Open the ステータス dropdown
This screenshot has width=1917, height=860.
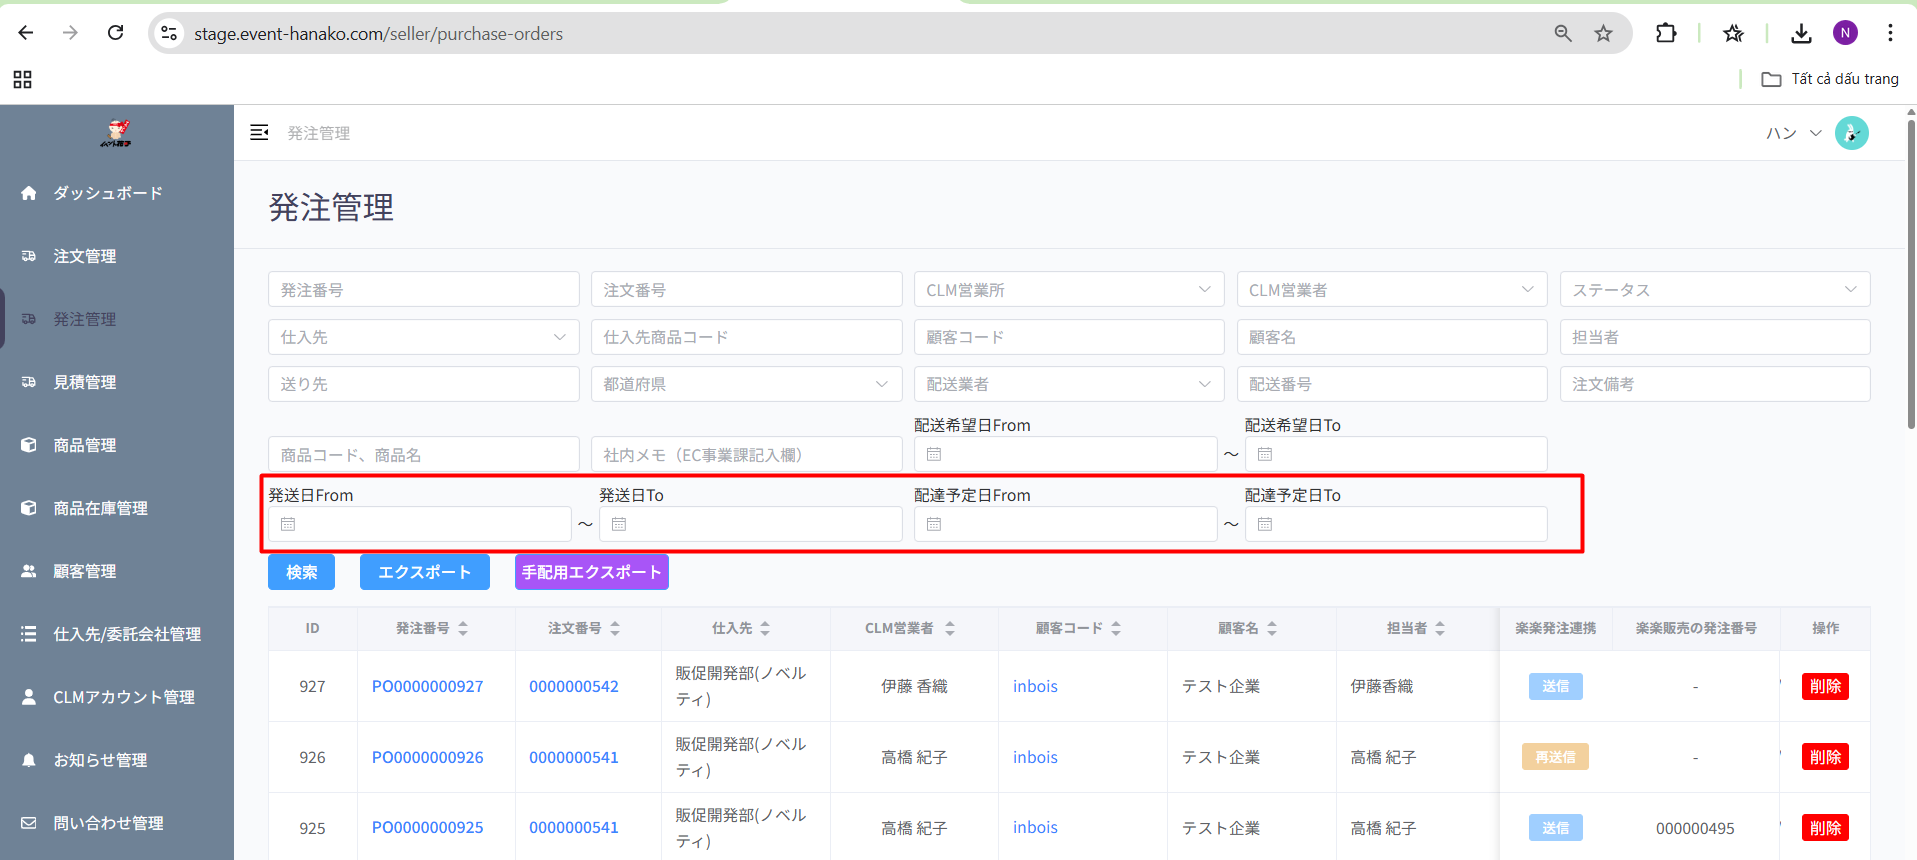tap(1714, 290)
